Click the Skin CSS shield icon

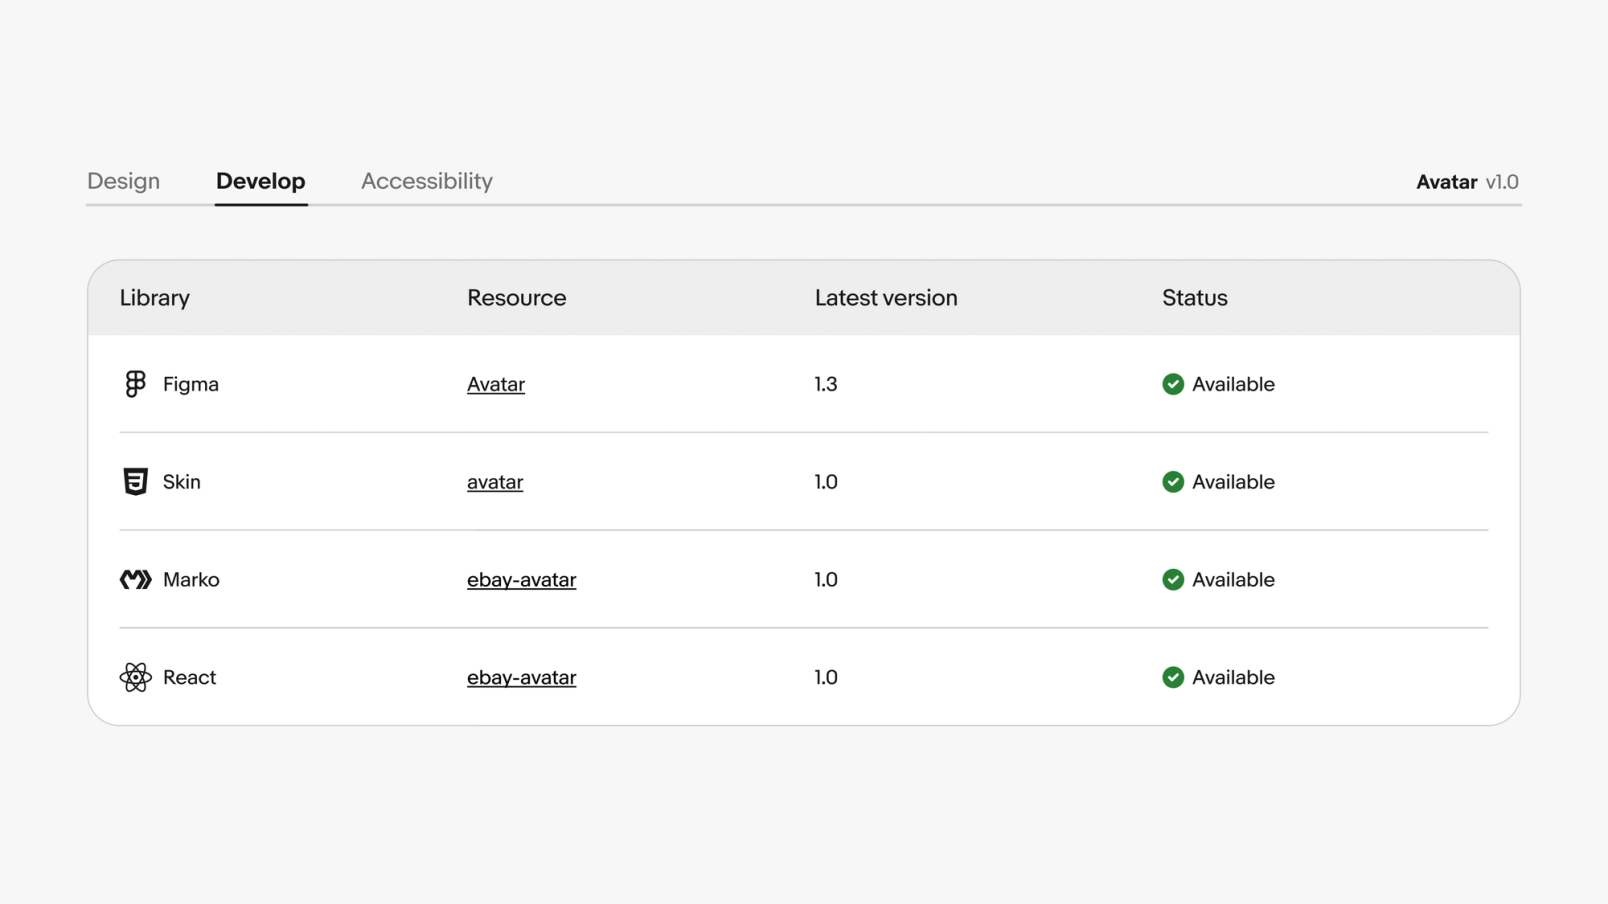[x=135, y=482]
